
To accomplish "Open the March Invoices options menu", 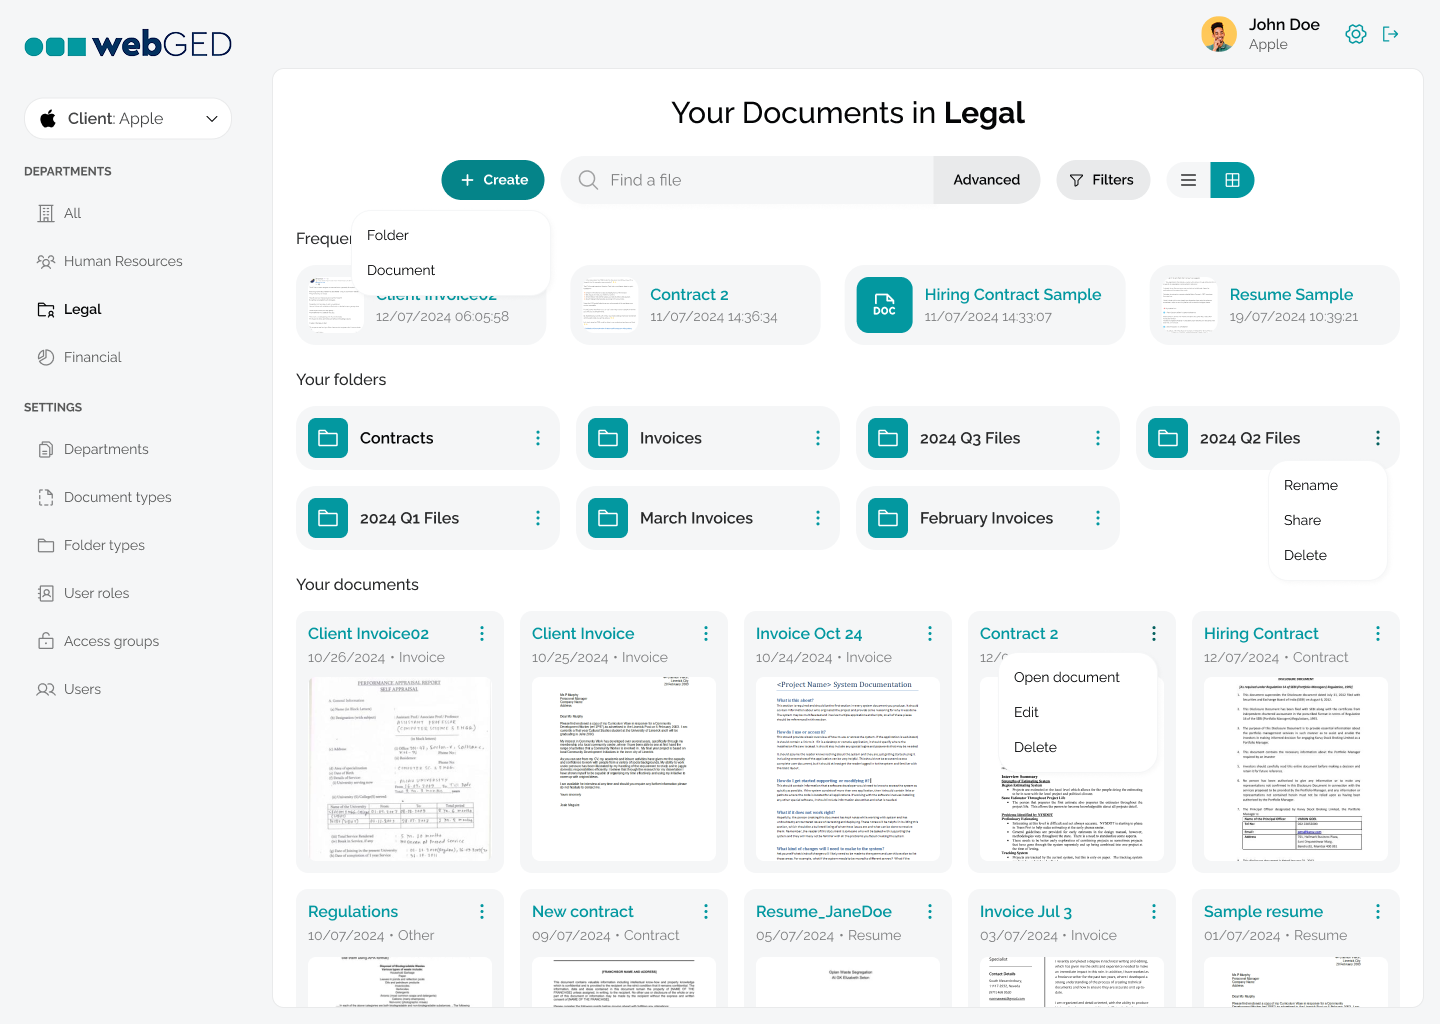I will tap(818, 518).
